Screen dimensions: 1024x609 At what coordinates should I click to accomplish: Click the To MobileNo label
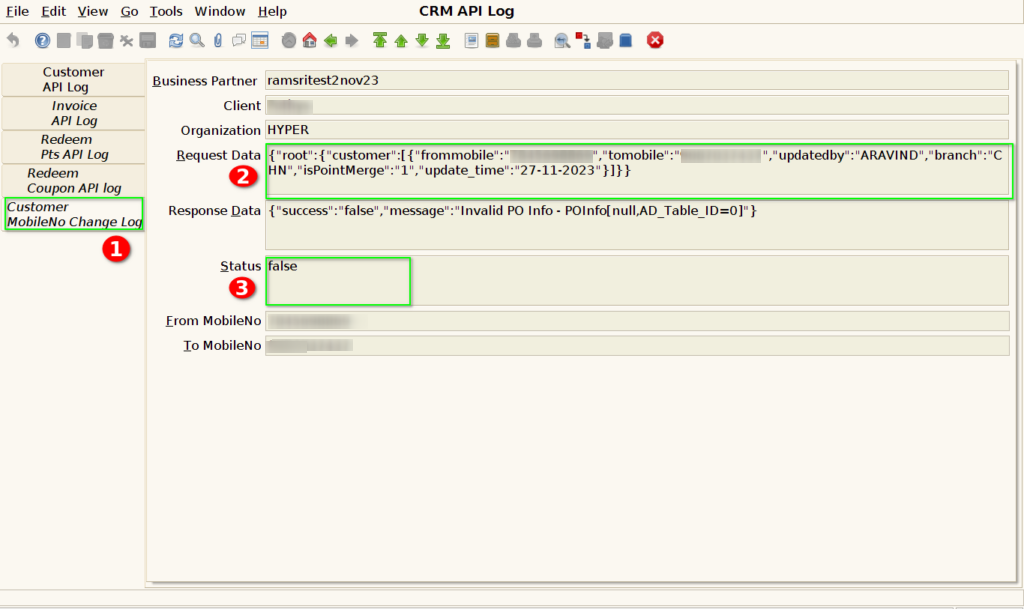tap(222, 346)
